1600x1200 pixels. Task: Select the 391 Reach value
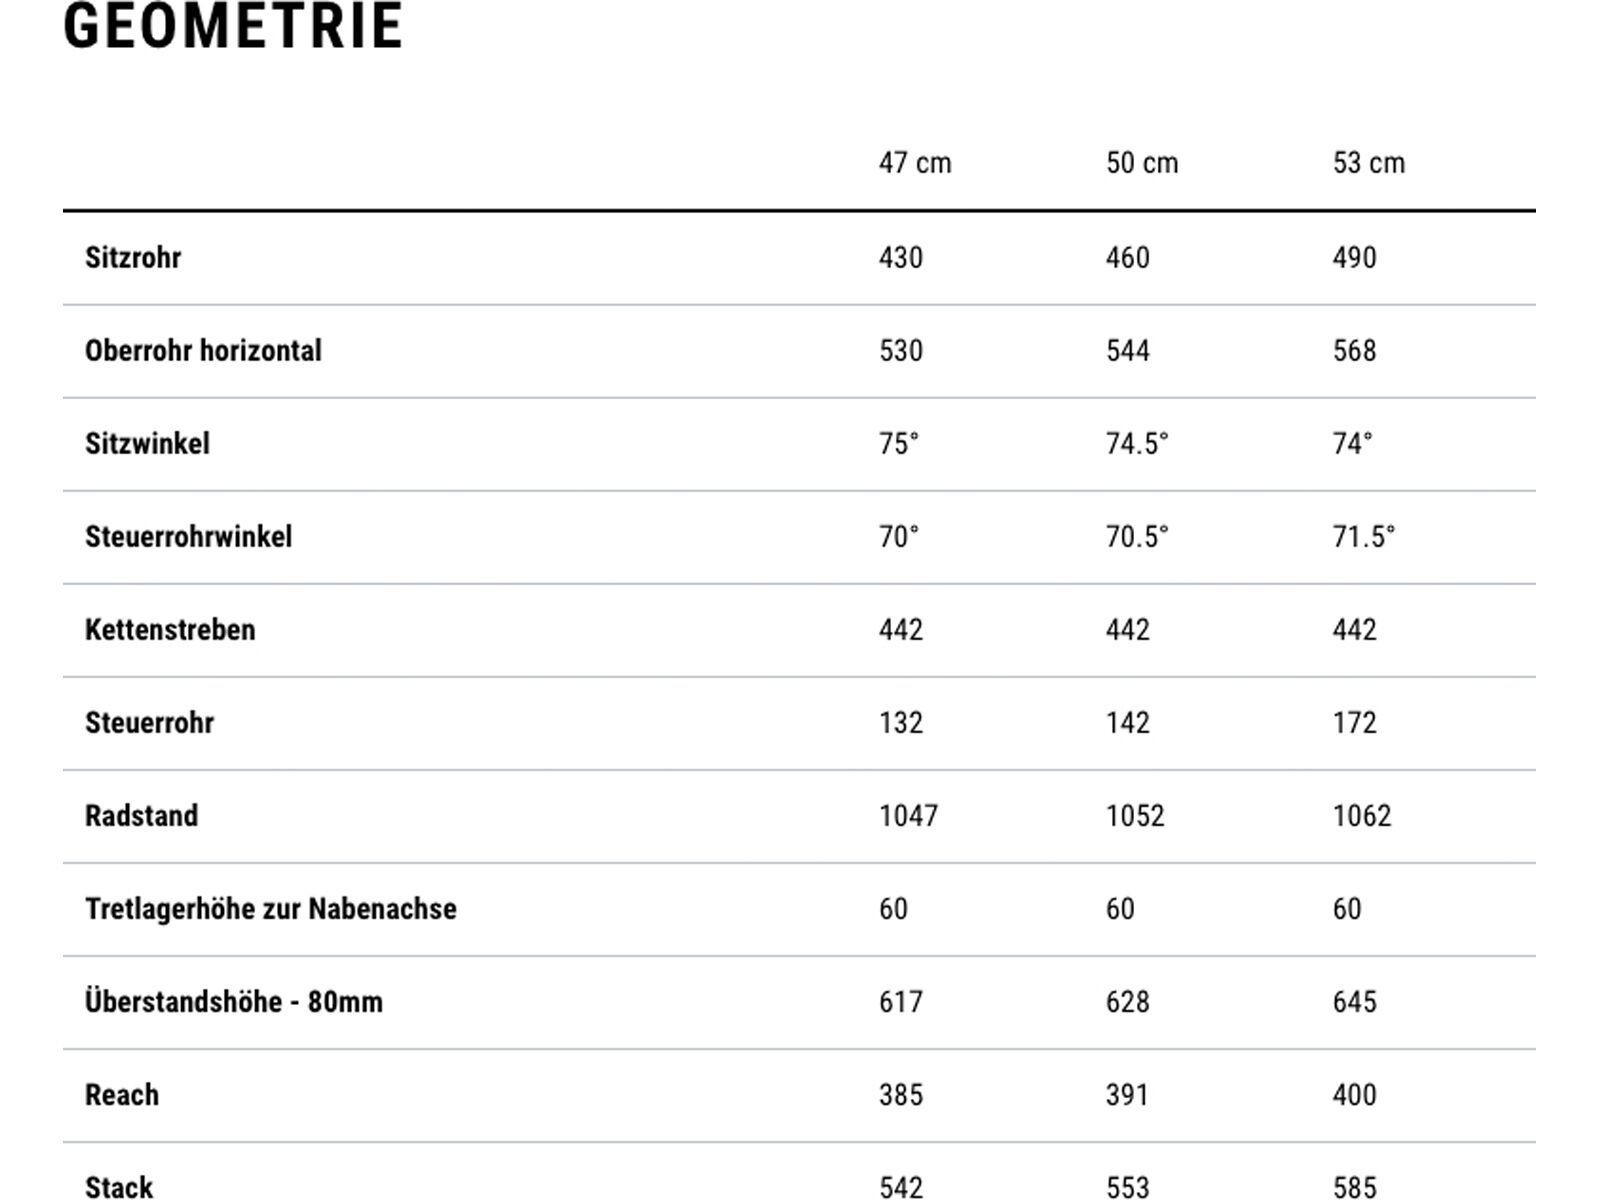pyautogui.click(x=1127, y=1095)
